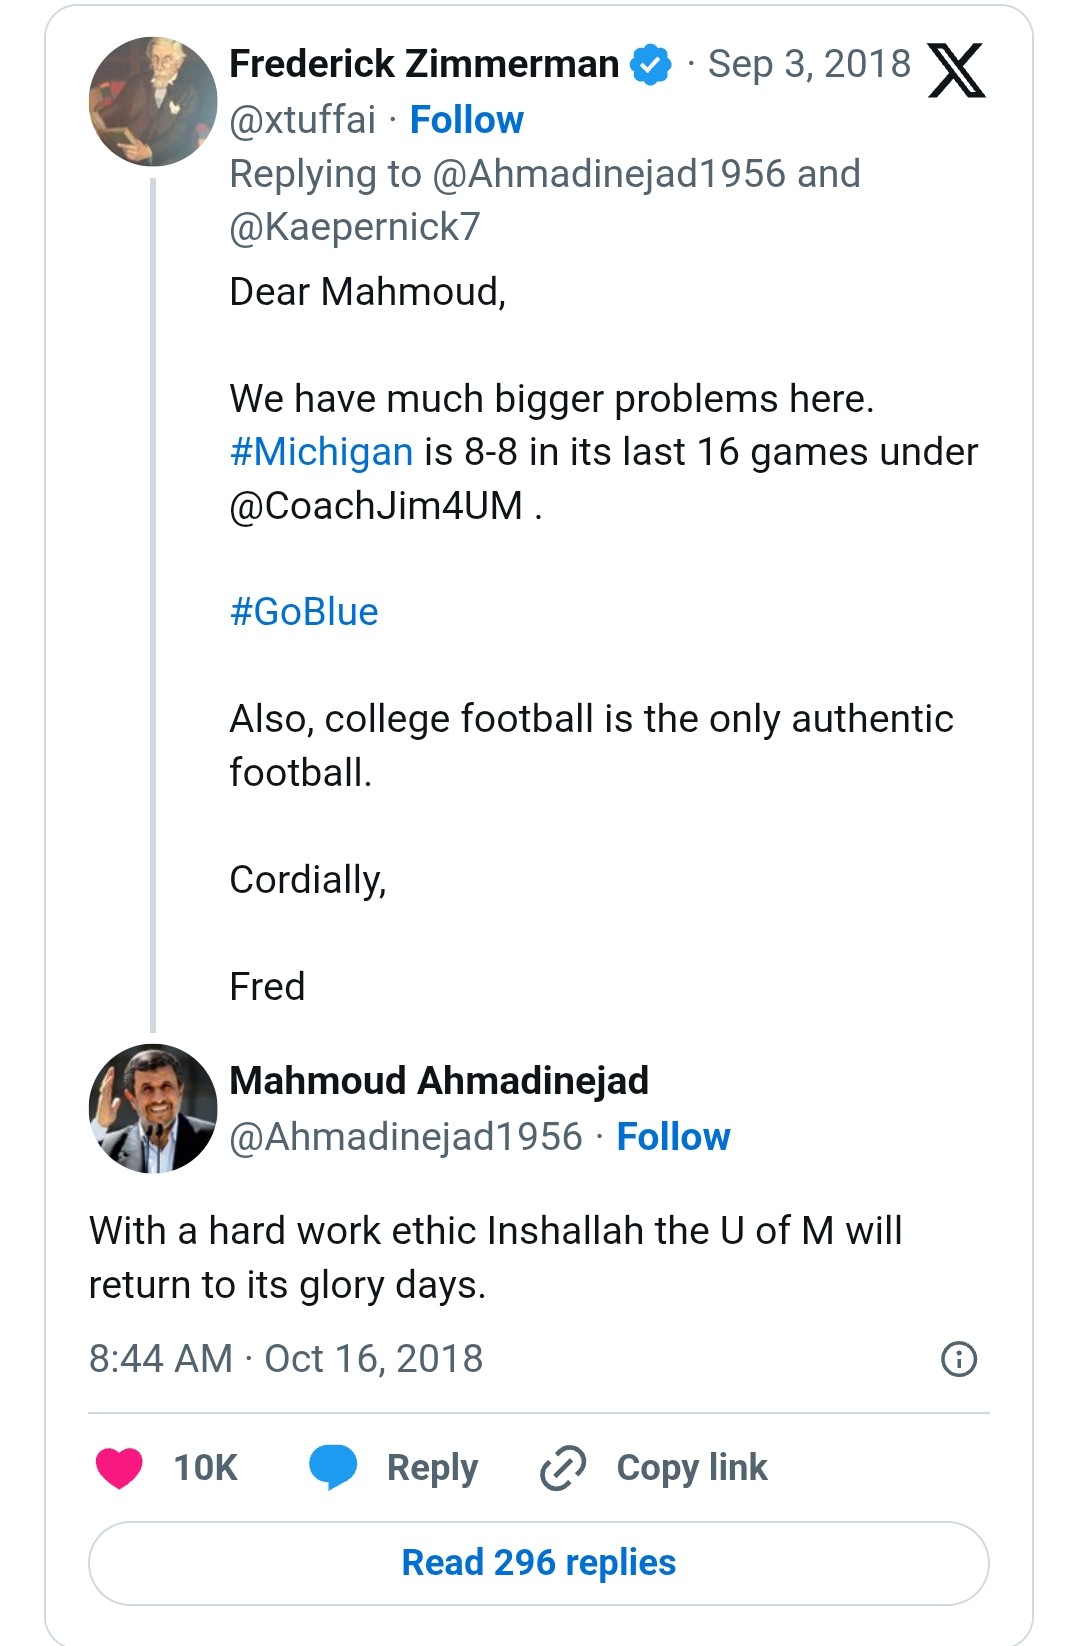Viewport: 1080px width, 1646px height.
Task: Click the Copy link text
Action: tap(692, 1468)
